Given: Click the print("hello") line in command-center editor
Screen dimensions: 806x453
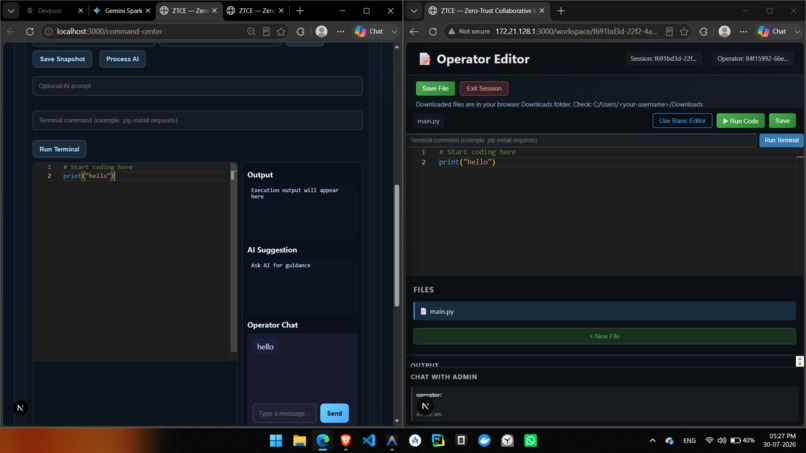Looking at the screenshot, I should click(88, 176).
